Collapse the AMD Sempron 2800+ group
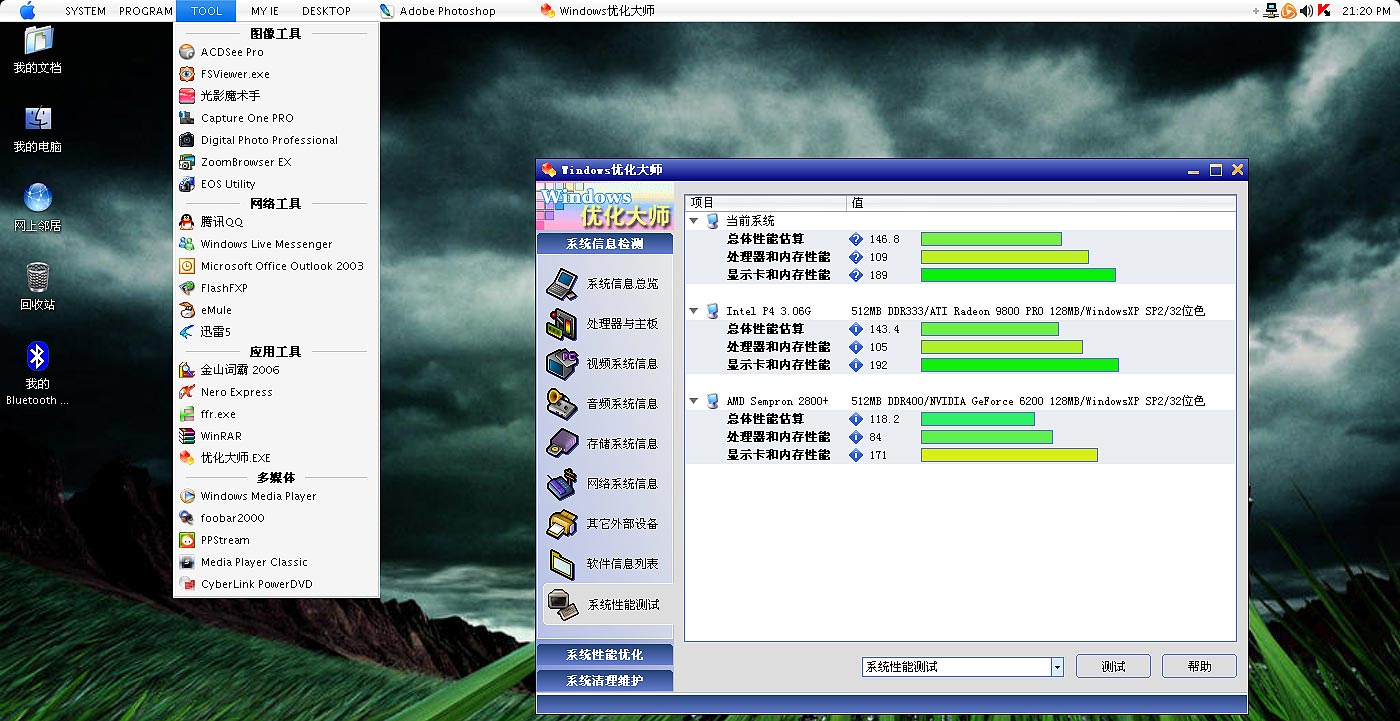1400x721 pixels. pos(694,401)
